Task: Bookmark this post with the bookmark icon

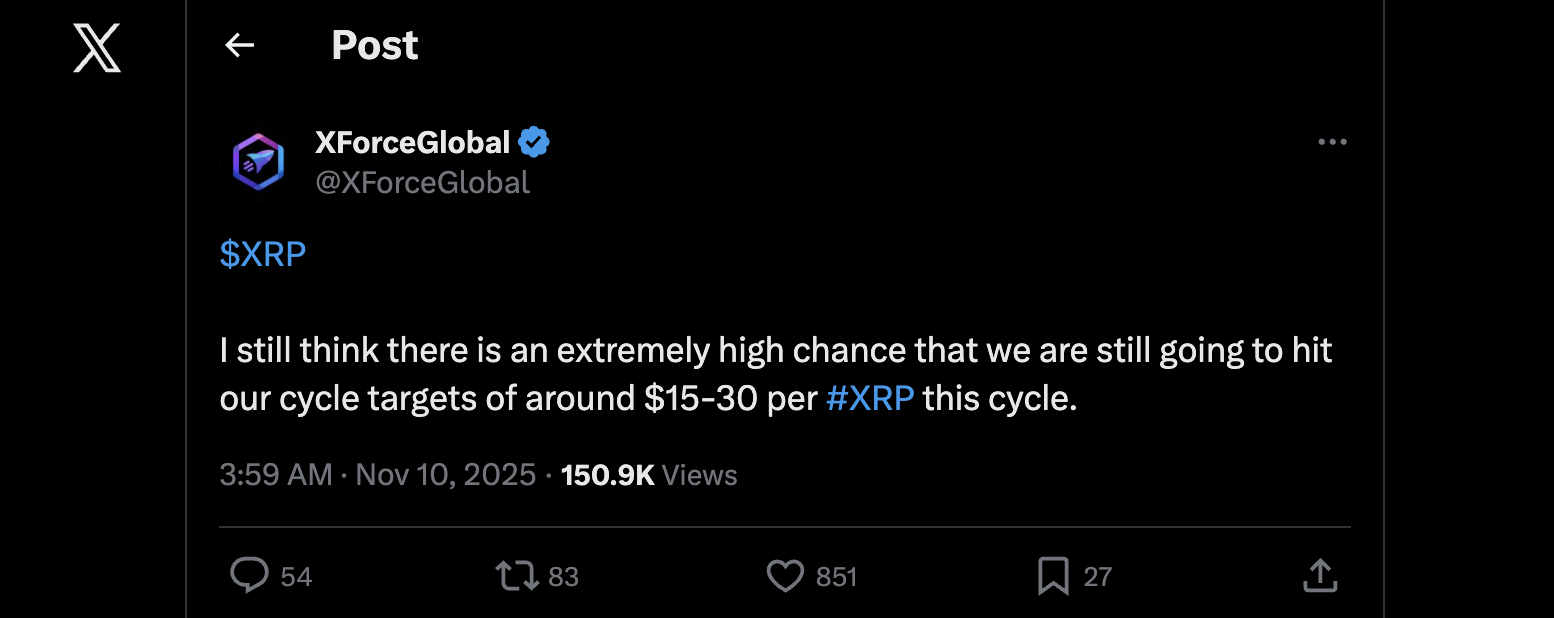Action: click(1053, 575)
